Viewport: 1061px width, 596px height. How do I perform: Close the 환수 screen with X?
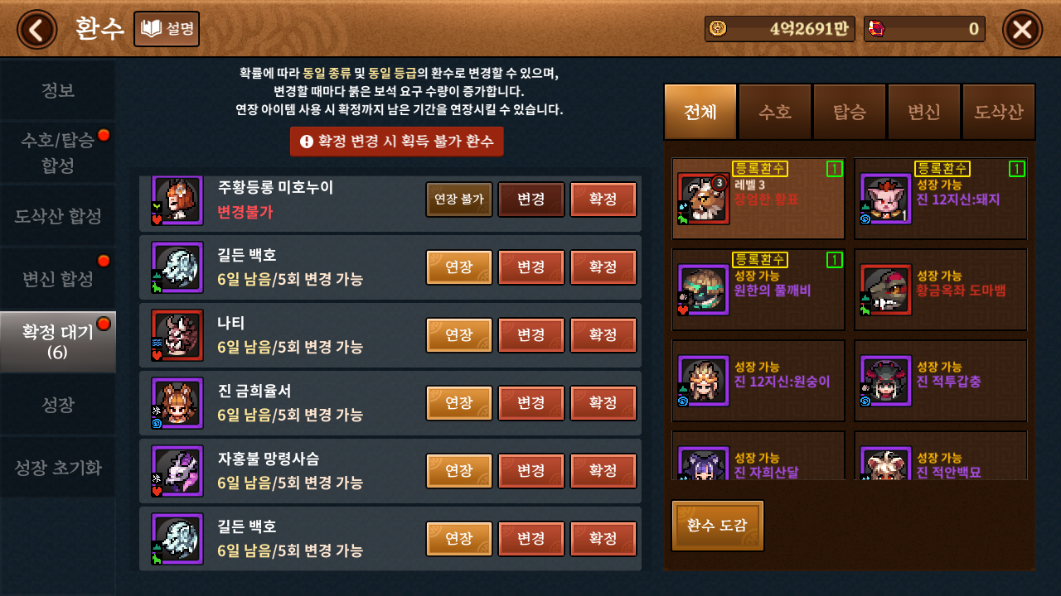pyautogui.click(x=1022, y=29)
